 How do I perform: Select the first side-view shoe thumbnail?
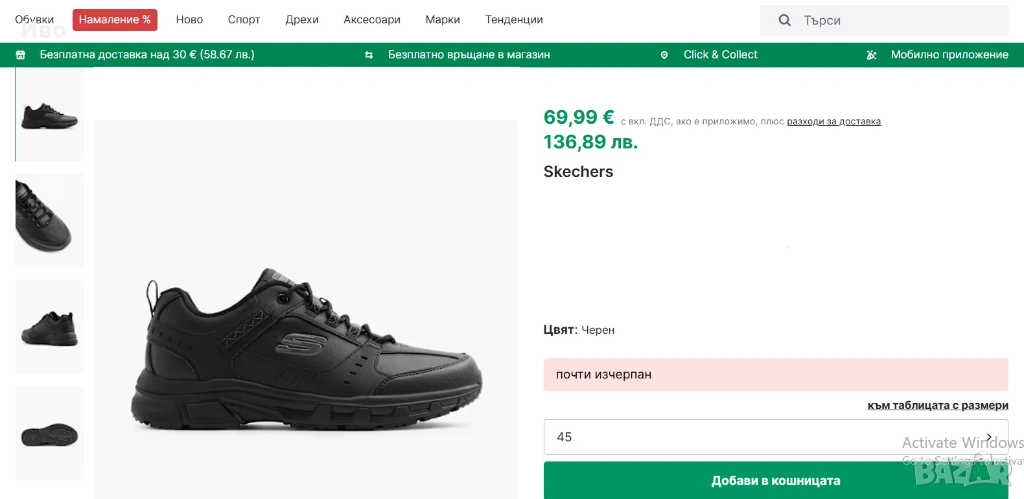(x=50, y=113)
